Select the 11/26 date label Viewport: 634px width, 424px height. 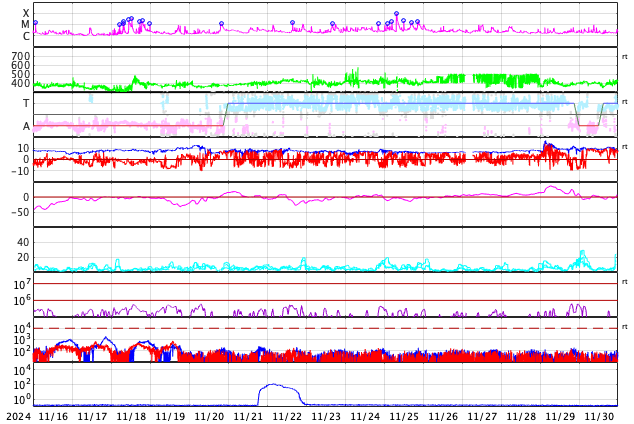point(443,416)
